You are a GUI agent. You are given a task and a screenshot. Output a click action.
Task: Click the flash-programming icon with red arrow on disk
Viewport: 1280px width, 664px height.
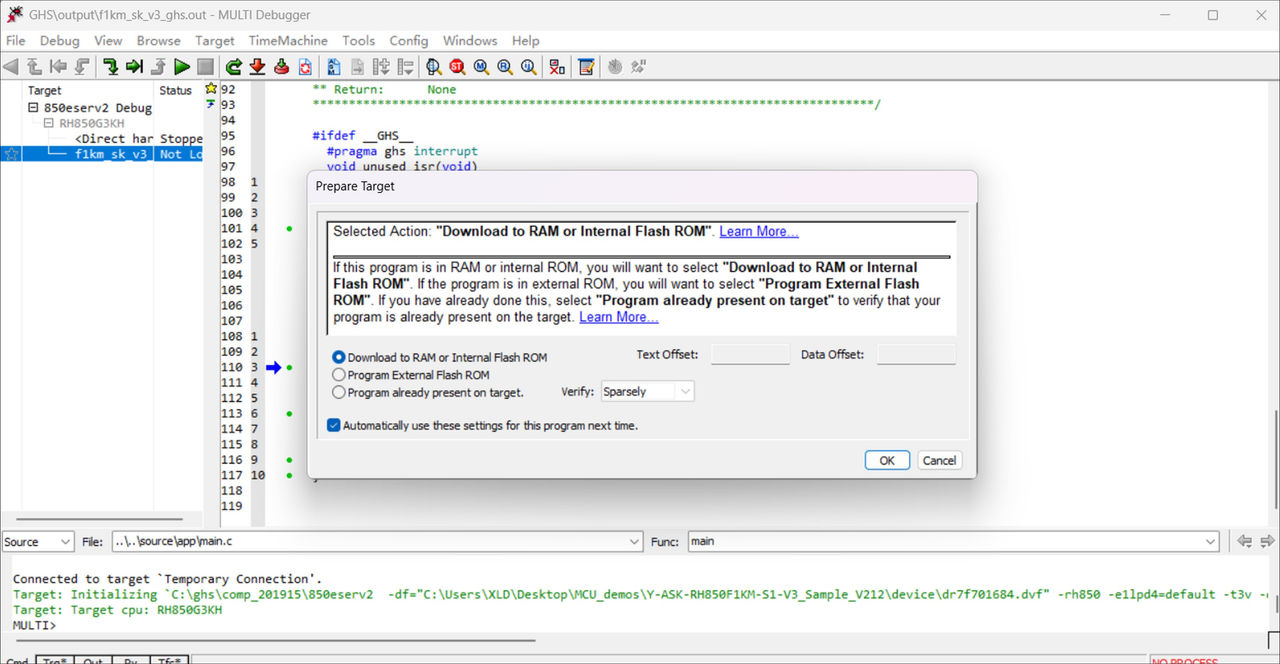tap(281, 67)
